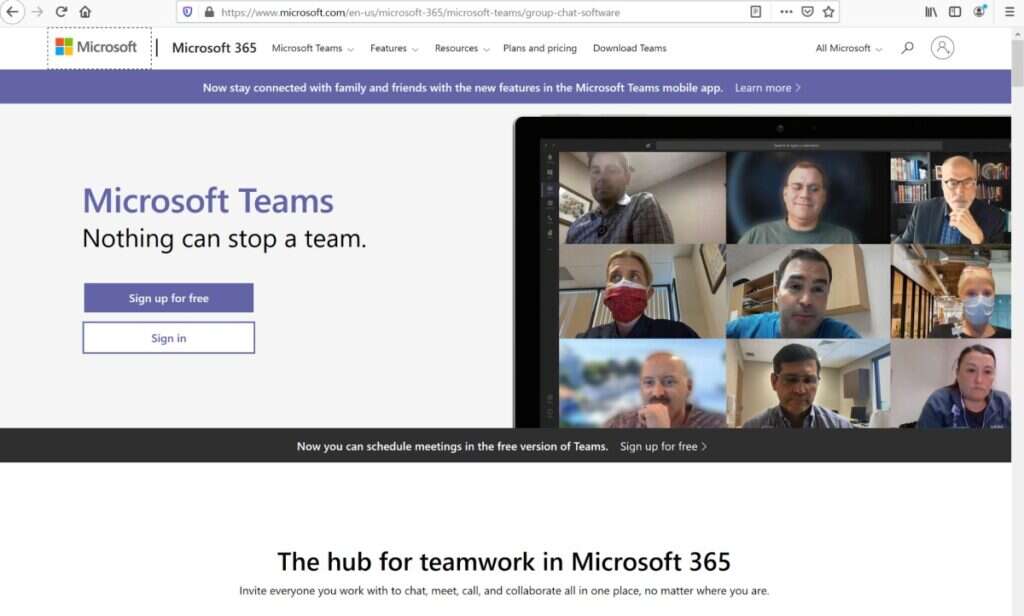Screen dimensions: 1024x616
Task: Follow the Learn more link in the banner
Action: click(x=765, y=87)
